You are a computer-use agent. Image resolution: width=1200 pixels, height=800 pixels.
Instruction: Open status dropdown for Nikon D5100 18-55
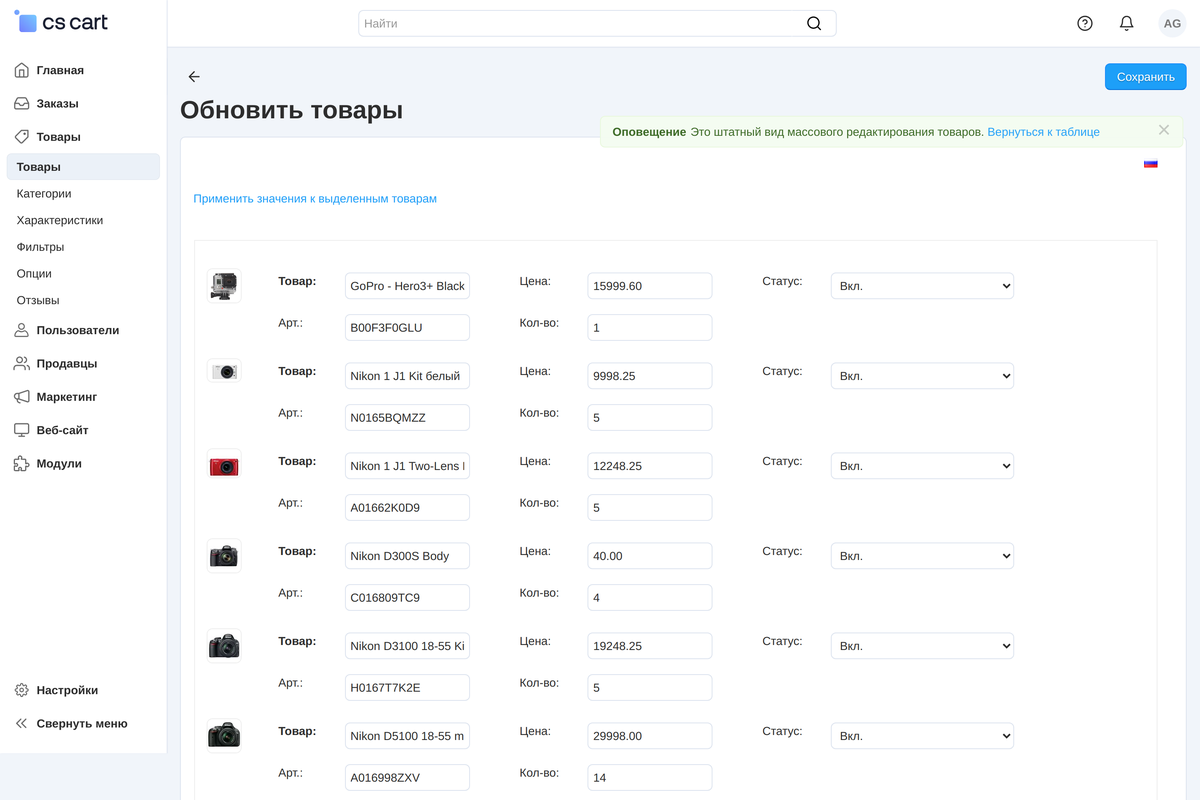[x=922, y=736]
